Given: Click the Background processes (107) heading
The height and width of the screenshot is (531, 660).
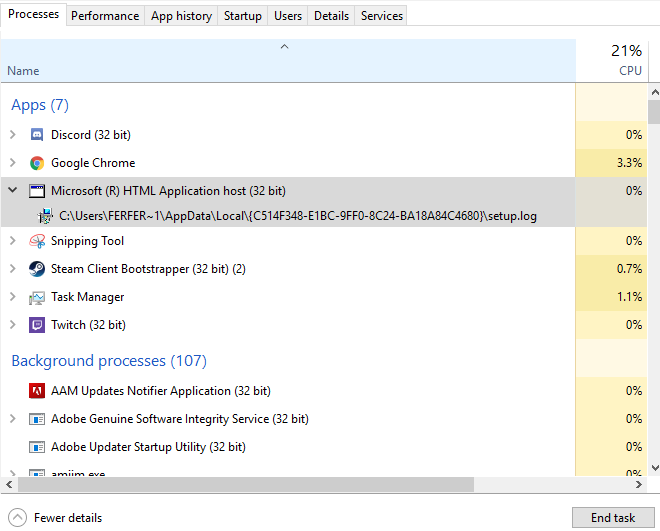Looking at the screenshot, I should pyautogui.click(x=109, y=361).
